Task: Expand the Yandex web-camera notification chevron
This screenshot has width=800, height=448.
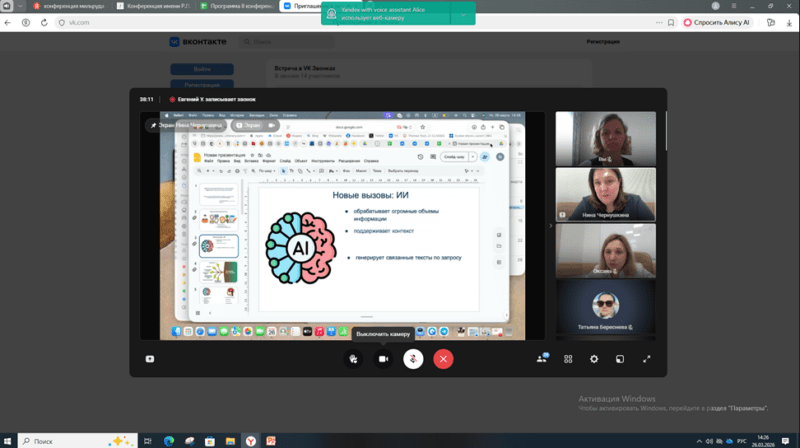Action: tap(463, 15)
